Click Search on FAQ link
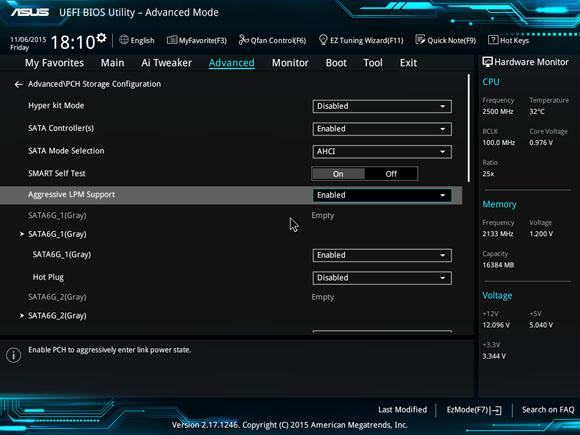 tap(548, 410)
